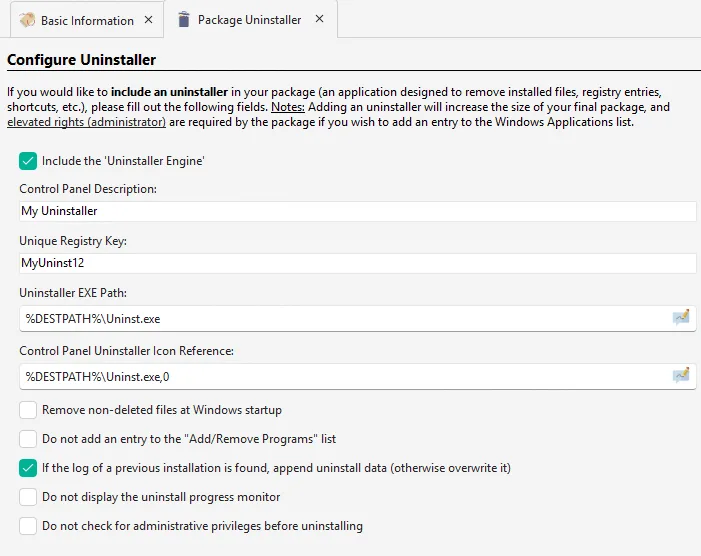This screenshot has width=701, height=556.
Task: Click the Basic Information tab icon
Action: [x=27, y=20]
